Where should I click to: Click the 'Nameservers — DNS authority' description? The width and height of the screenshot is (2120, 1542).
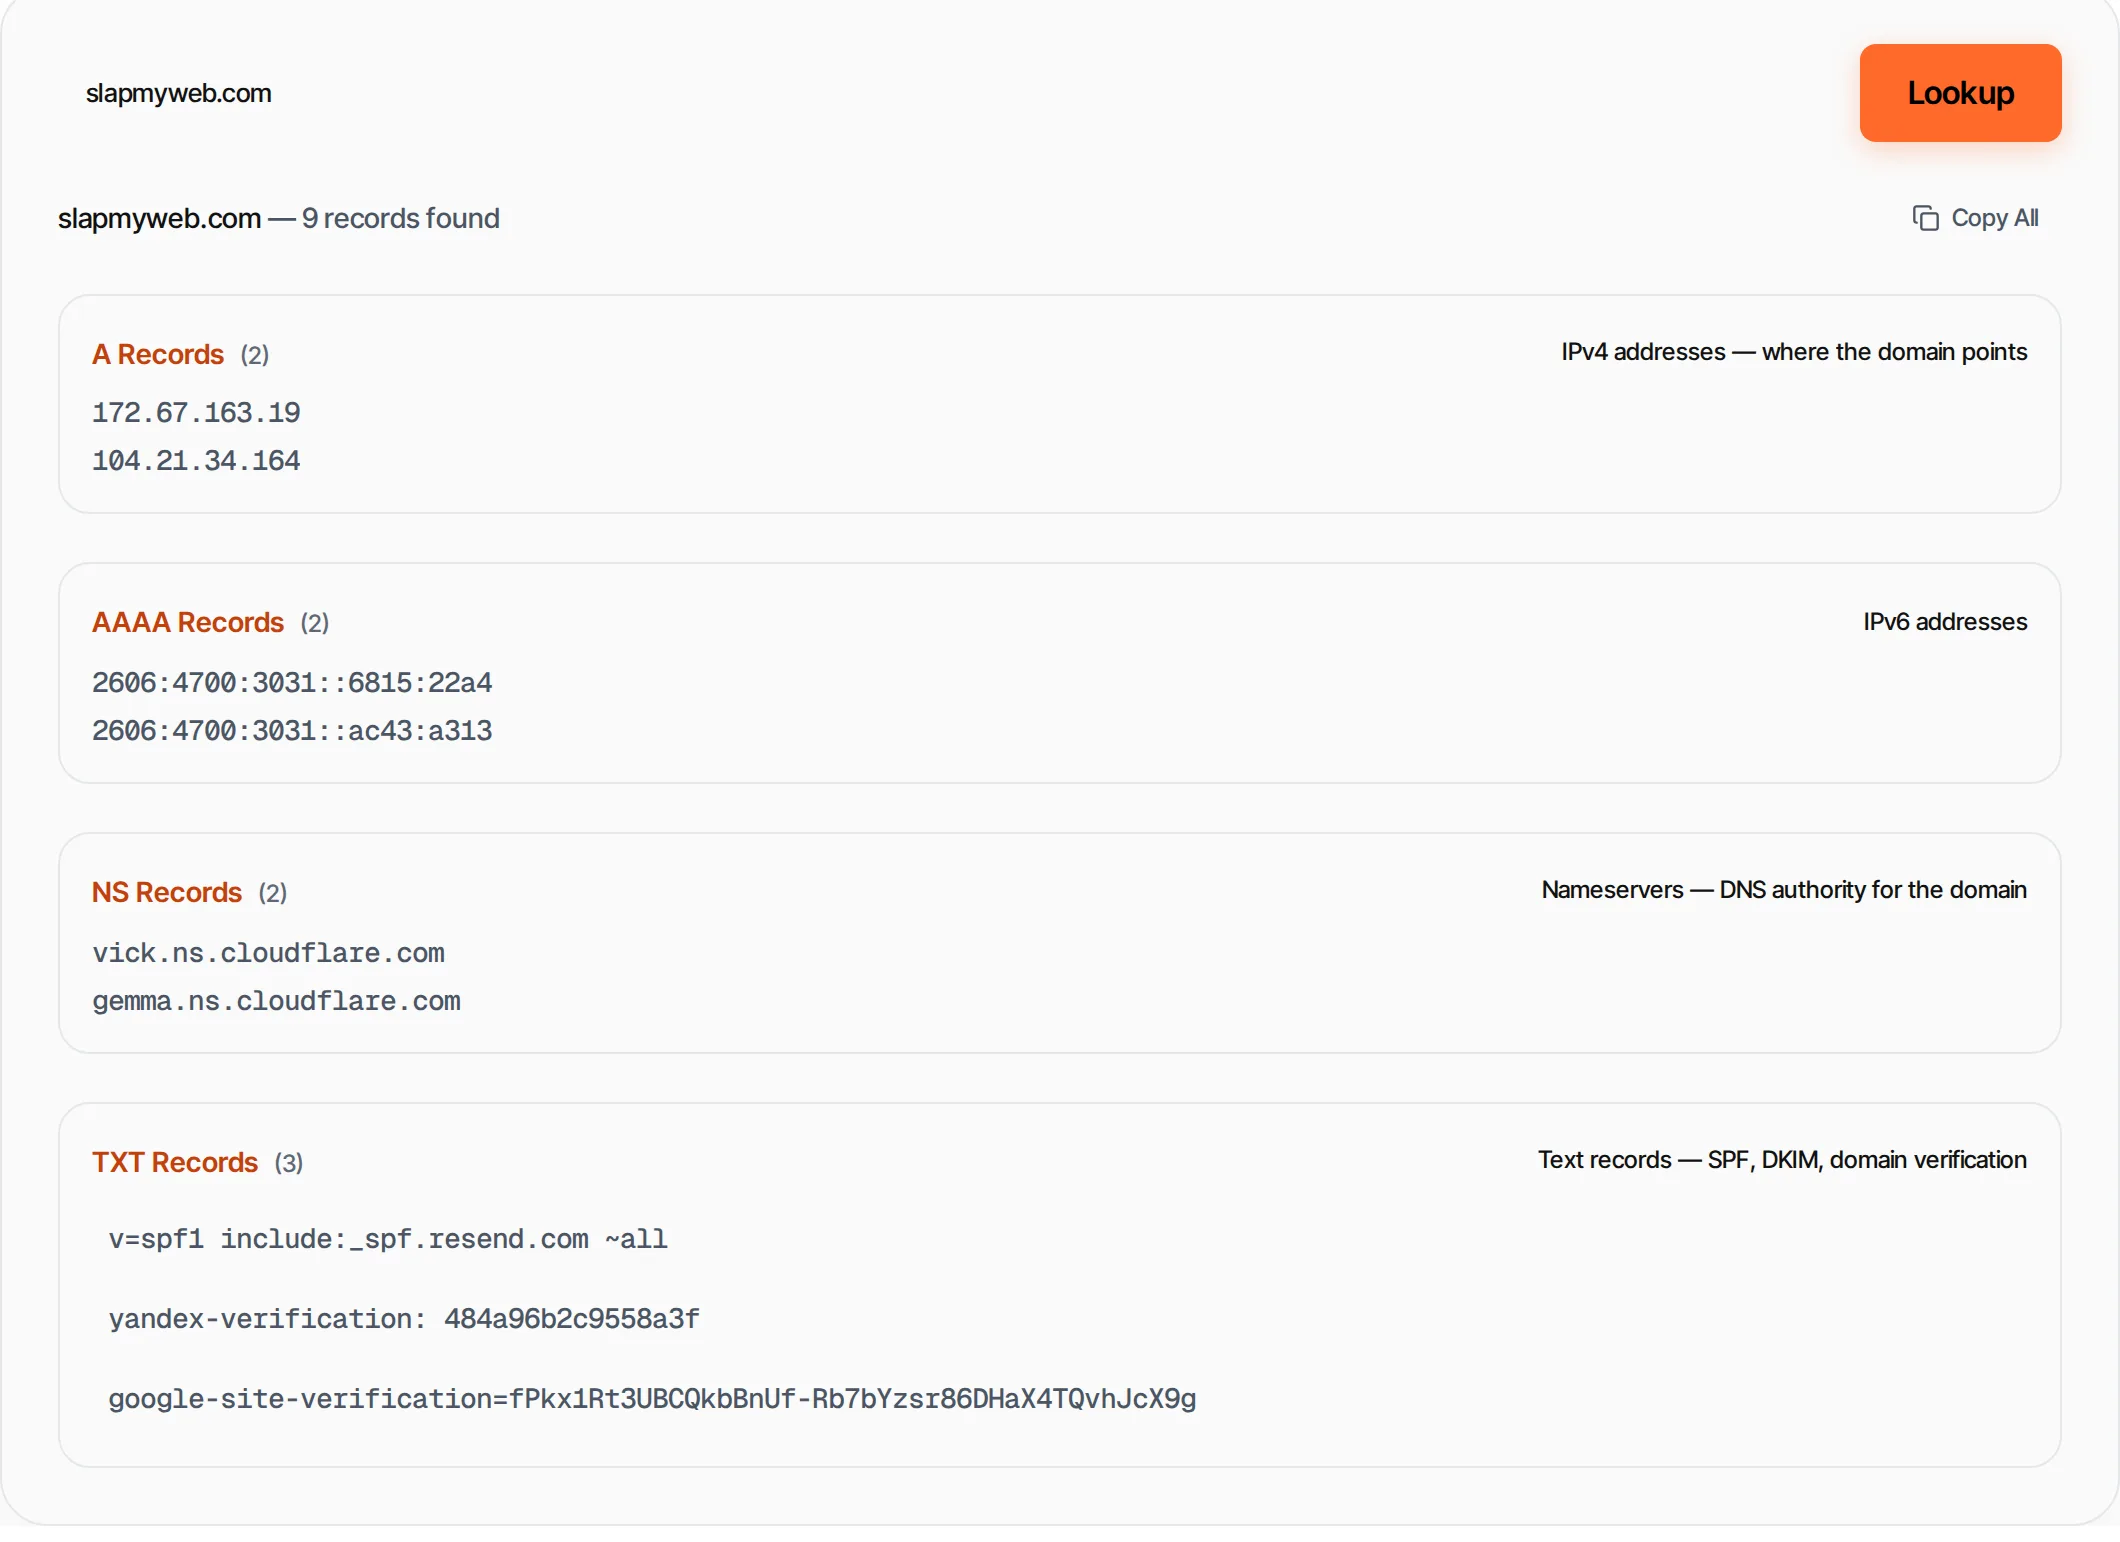pyautogui.click(x=1784, y=890)
